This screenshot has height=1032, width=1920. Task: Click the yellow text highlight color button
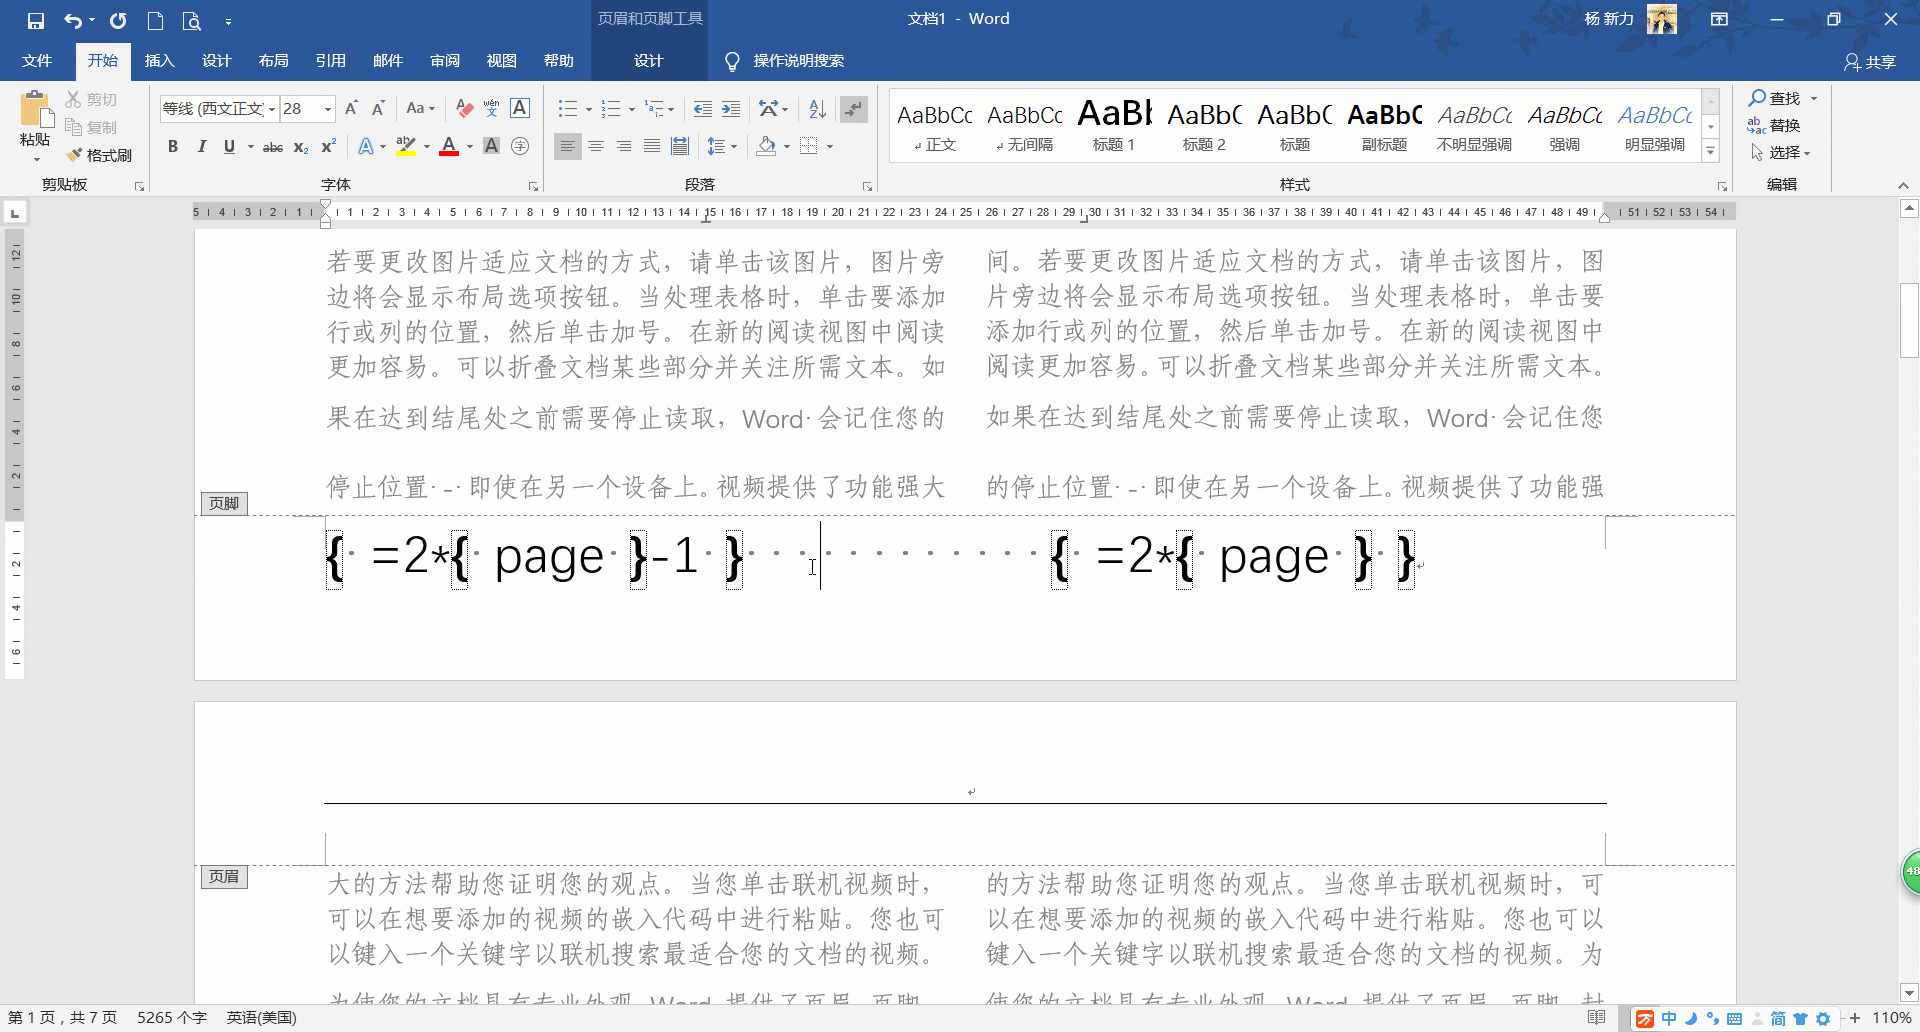[x=405, y=147]
